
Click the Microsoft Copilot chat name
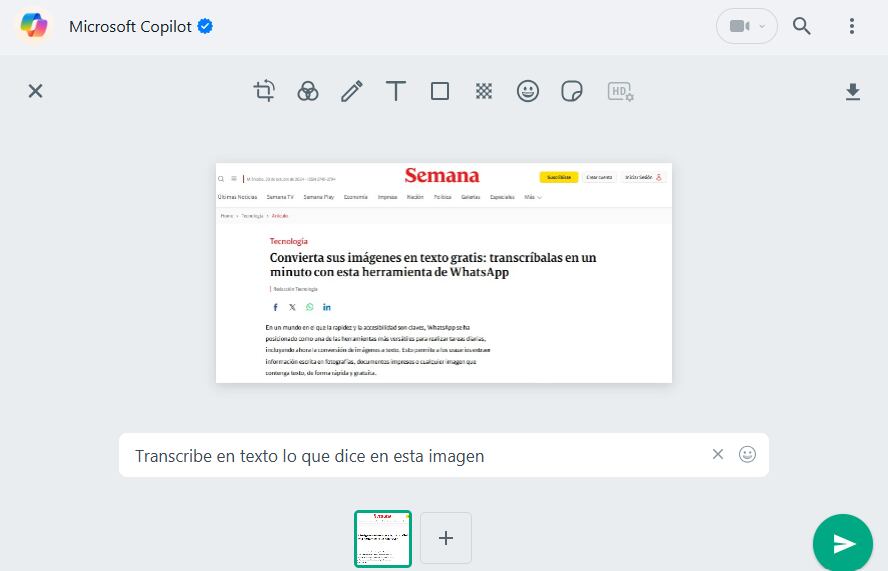pyautogui.click(x=130, y=27)
